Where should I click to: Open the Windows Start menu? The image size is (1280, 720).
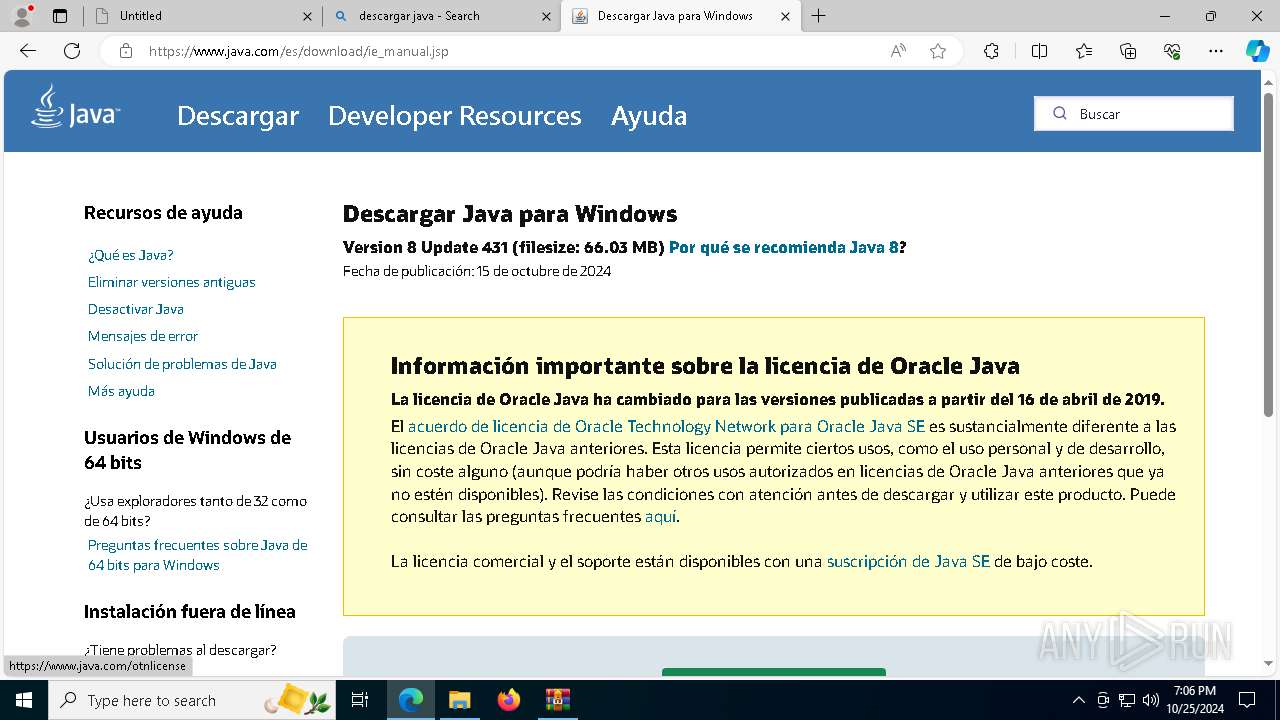click(23, 700)
